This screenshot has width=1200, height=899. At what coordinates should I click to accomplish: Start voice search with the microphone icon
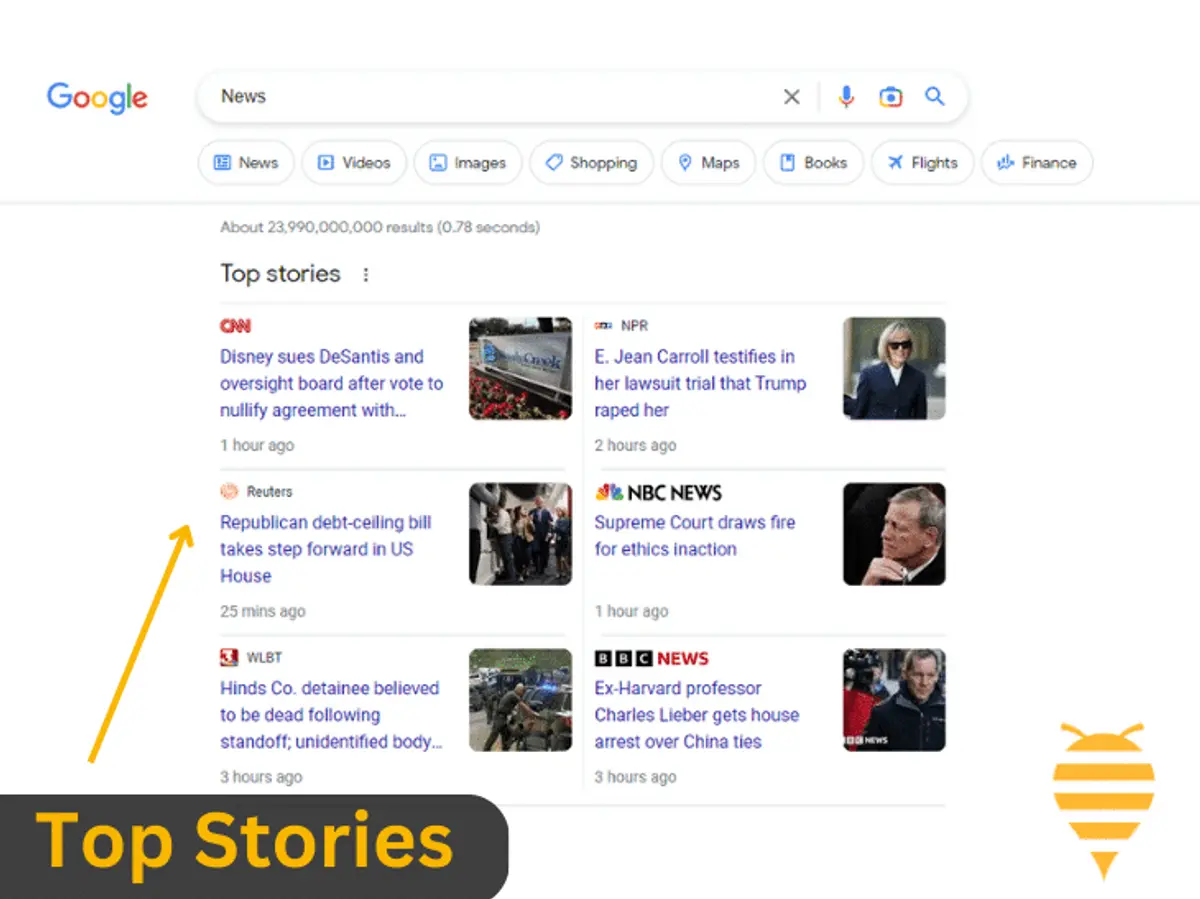(846, 97)
